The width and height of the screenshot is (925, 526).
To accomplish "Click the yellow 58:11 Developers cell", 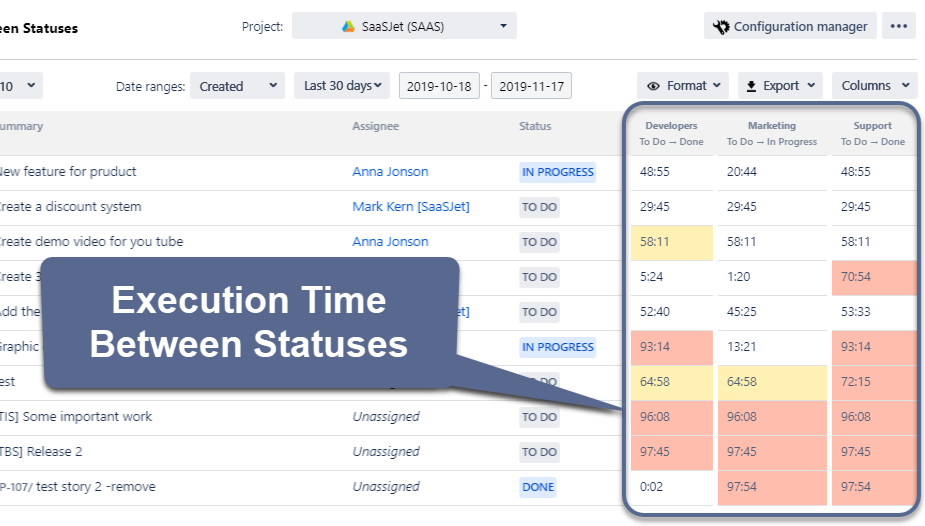I will (672, 242).
